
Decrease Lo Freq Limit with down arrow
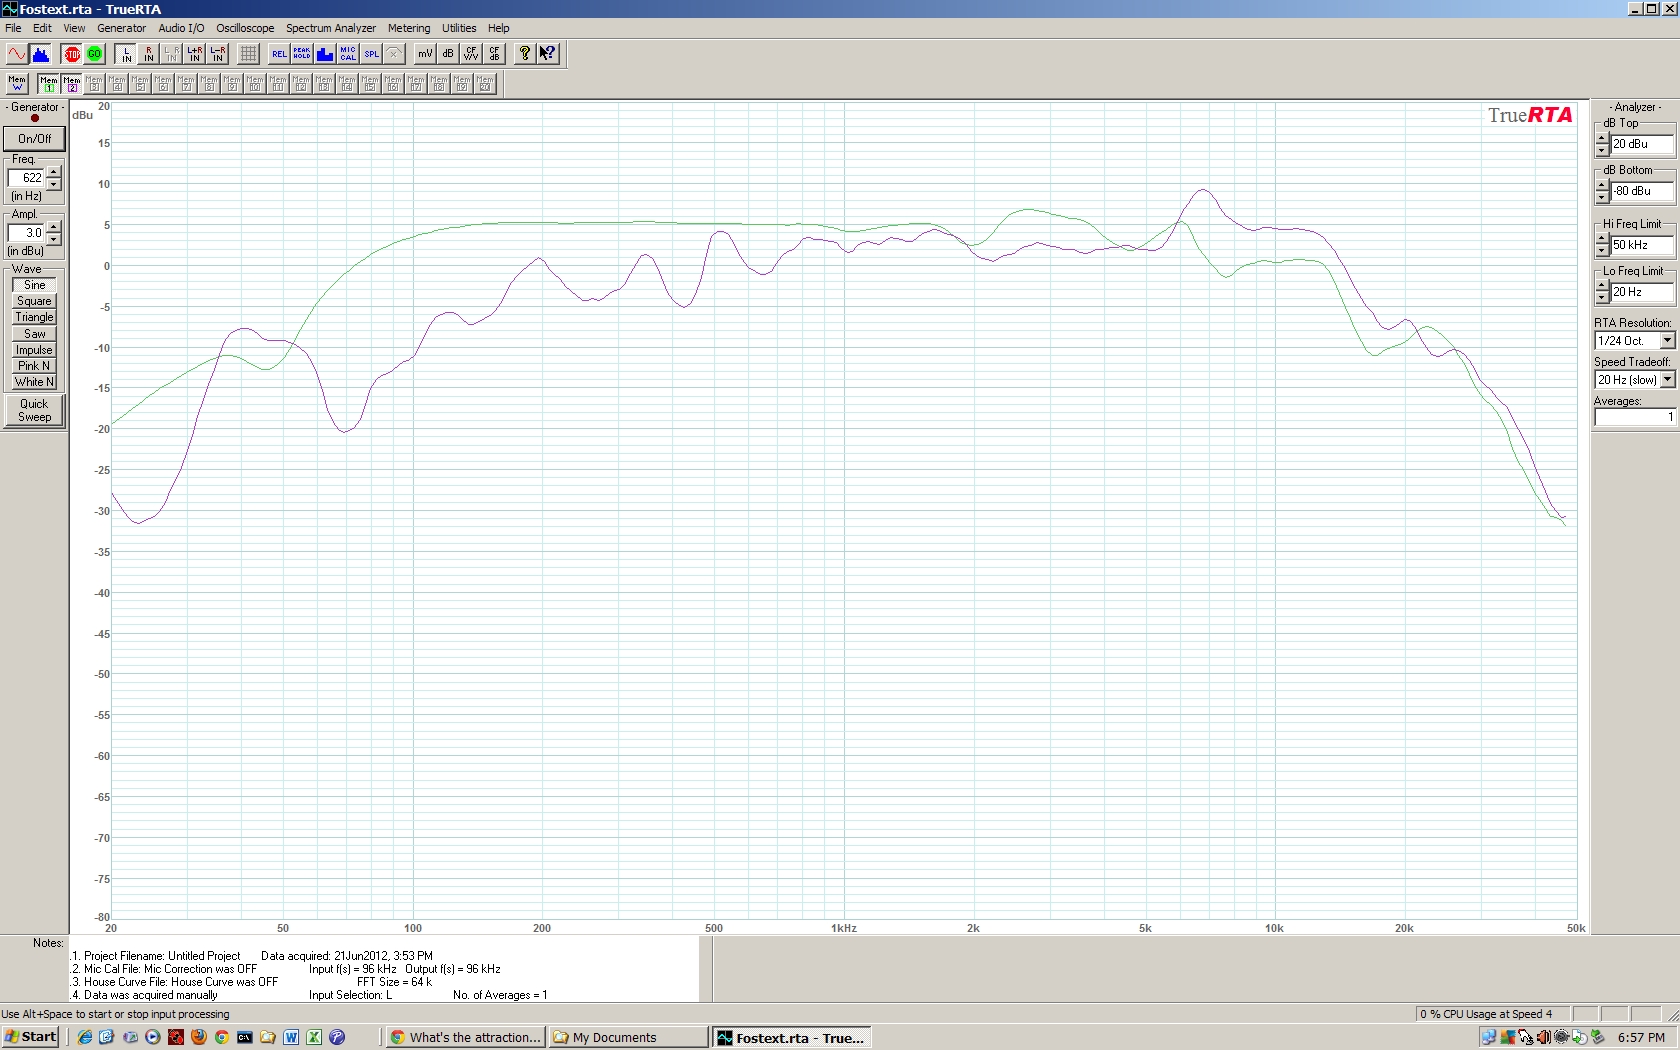click(1602, 298)
